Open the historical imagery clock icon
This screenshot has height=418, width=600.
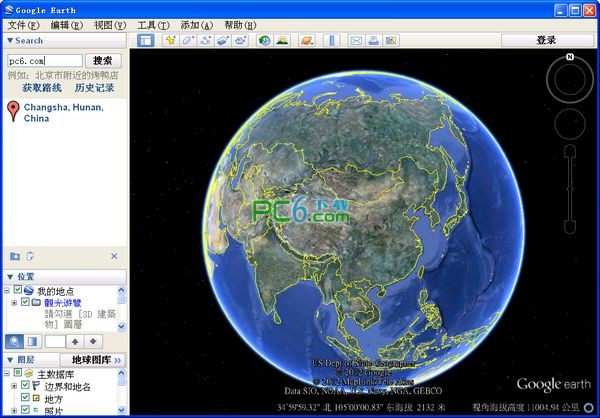pyautogui.click(x=265, y=40)
